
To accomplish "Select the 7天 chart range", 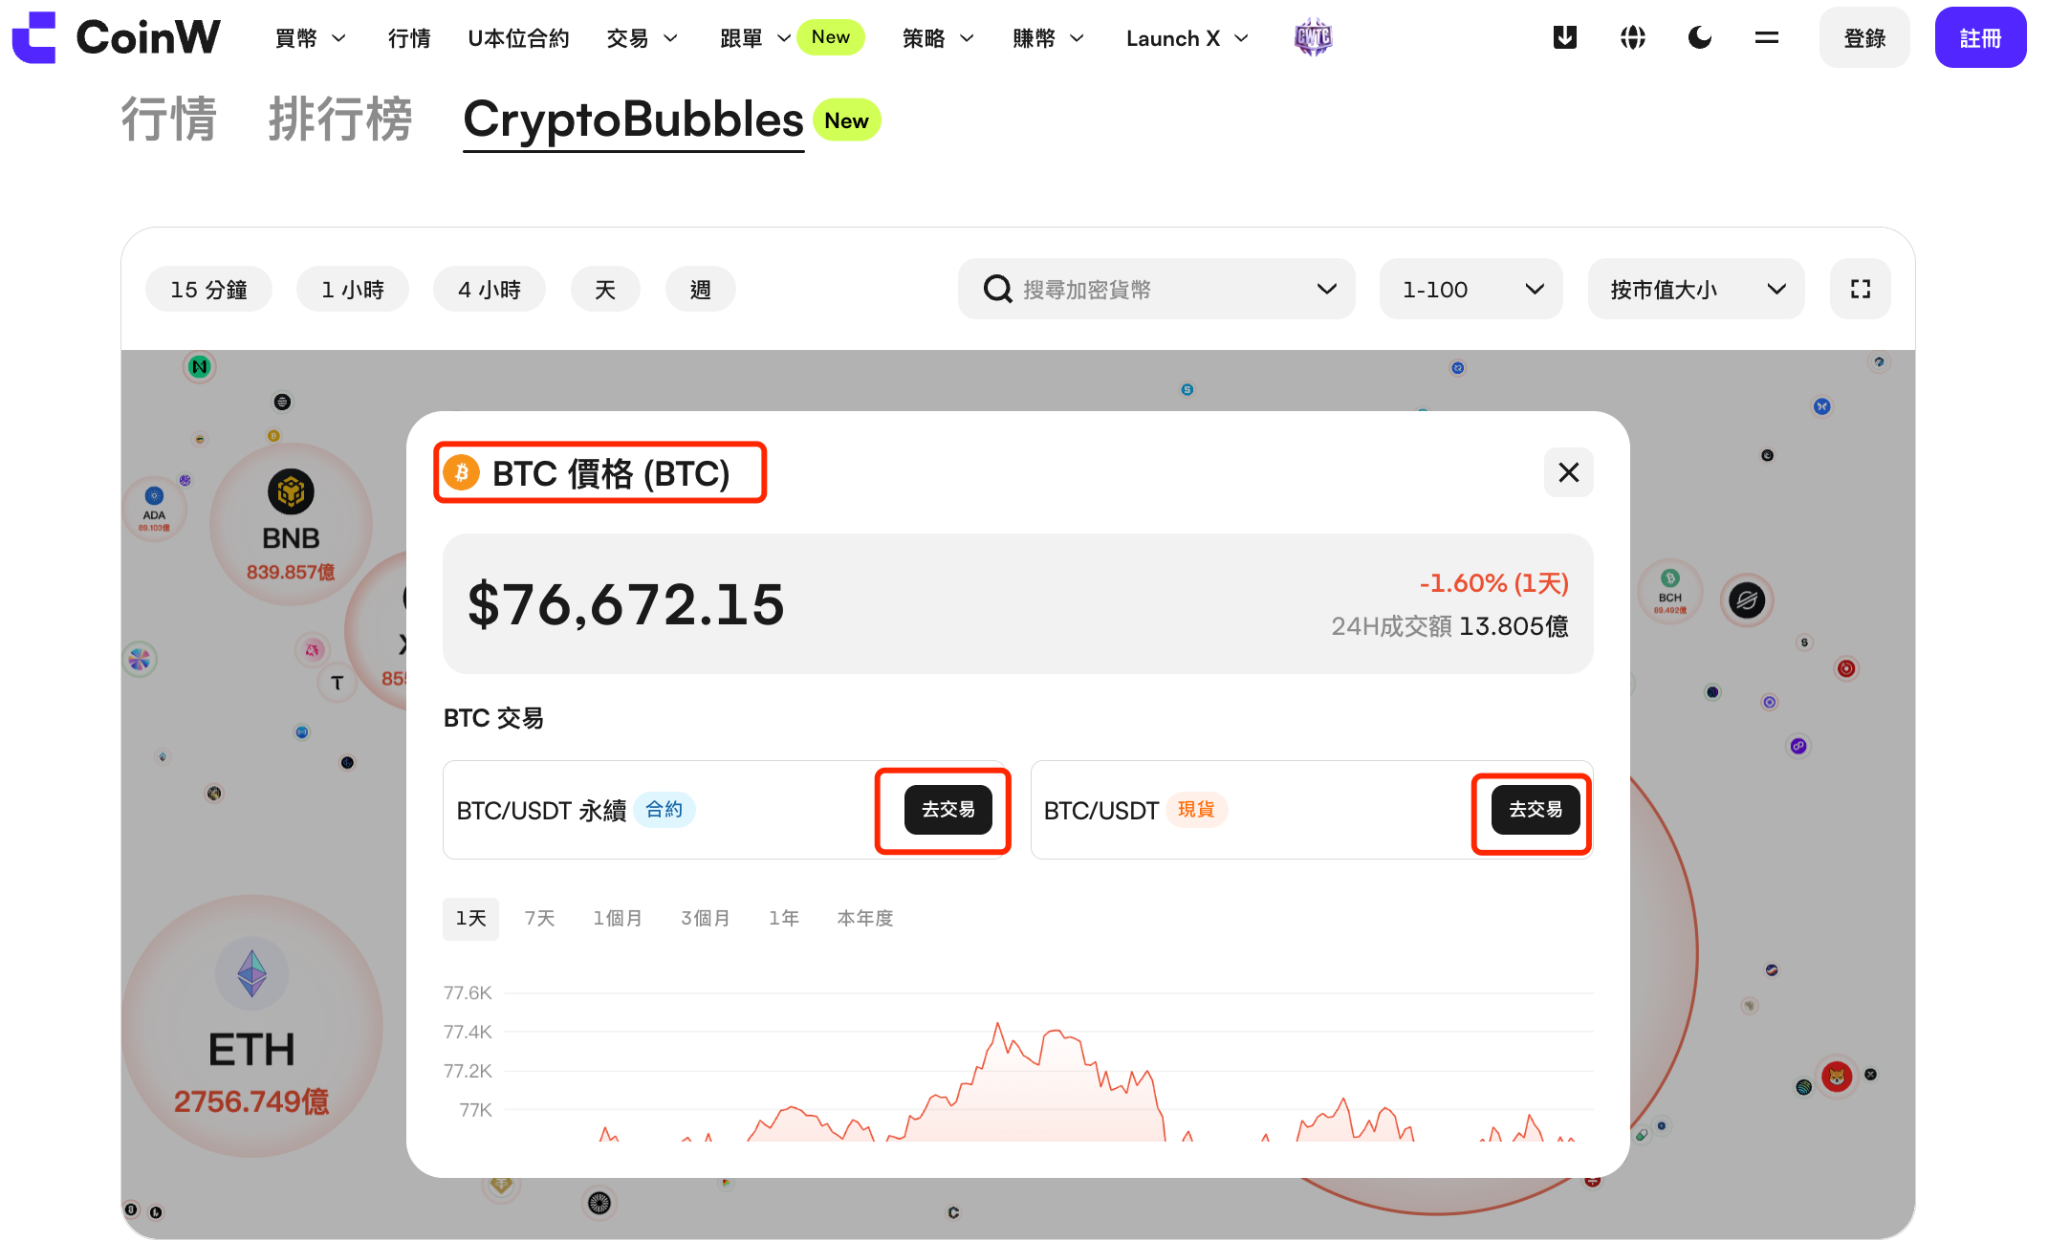I will tap(540, 918).
